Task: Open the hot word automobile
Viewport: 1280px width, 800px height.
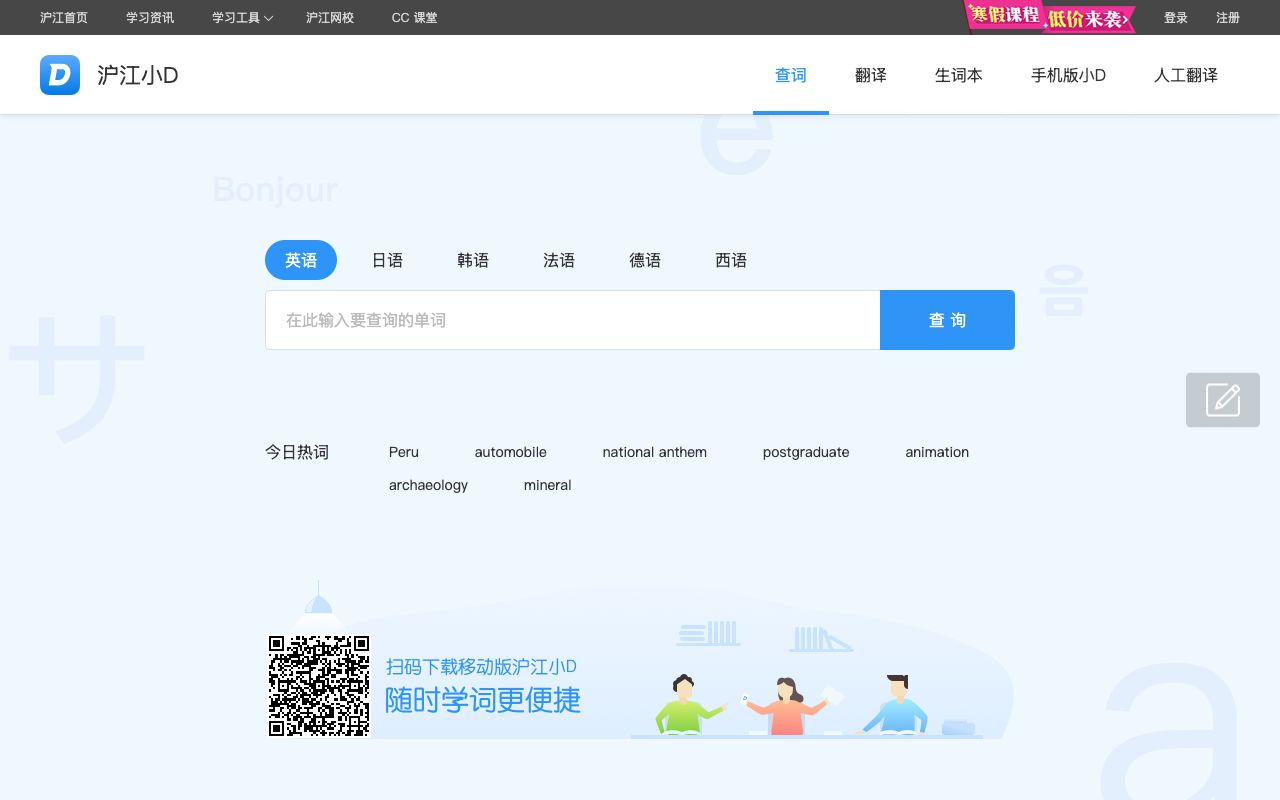Action: (x=510, y=452)
